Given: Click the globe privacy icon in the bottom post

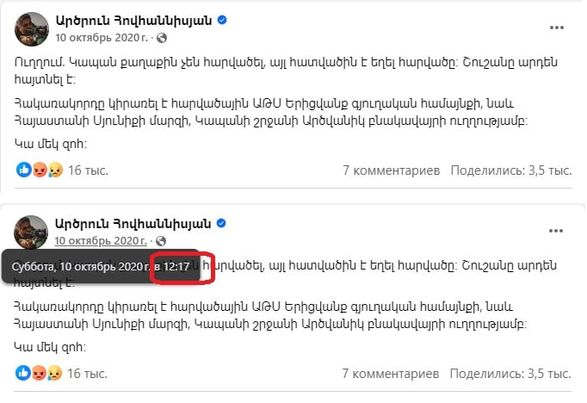Looking at the screenshot, I should point(161,241).
